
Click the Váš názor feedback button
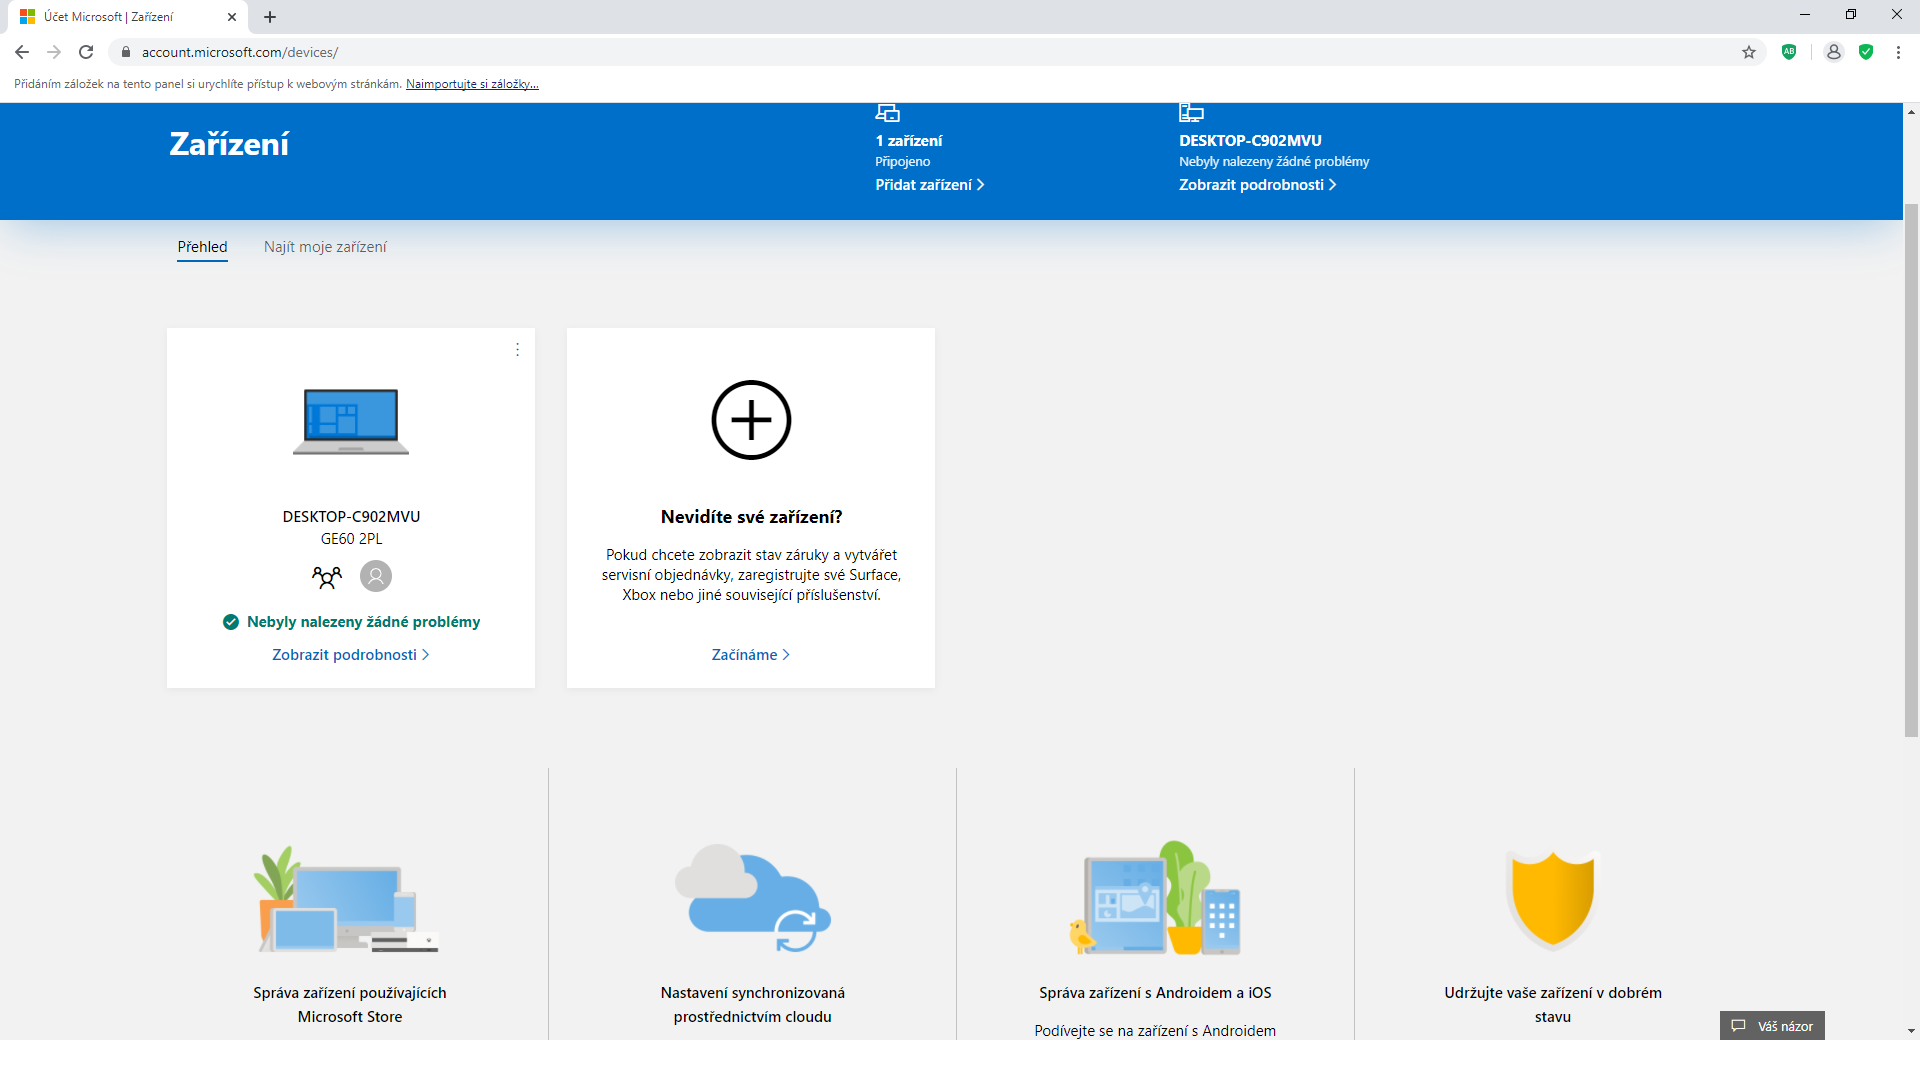[x=1772, y=1026]
